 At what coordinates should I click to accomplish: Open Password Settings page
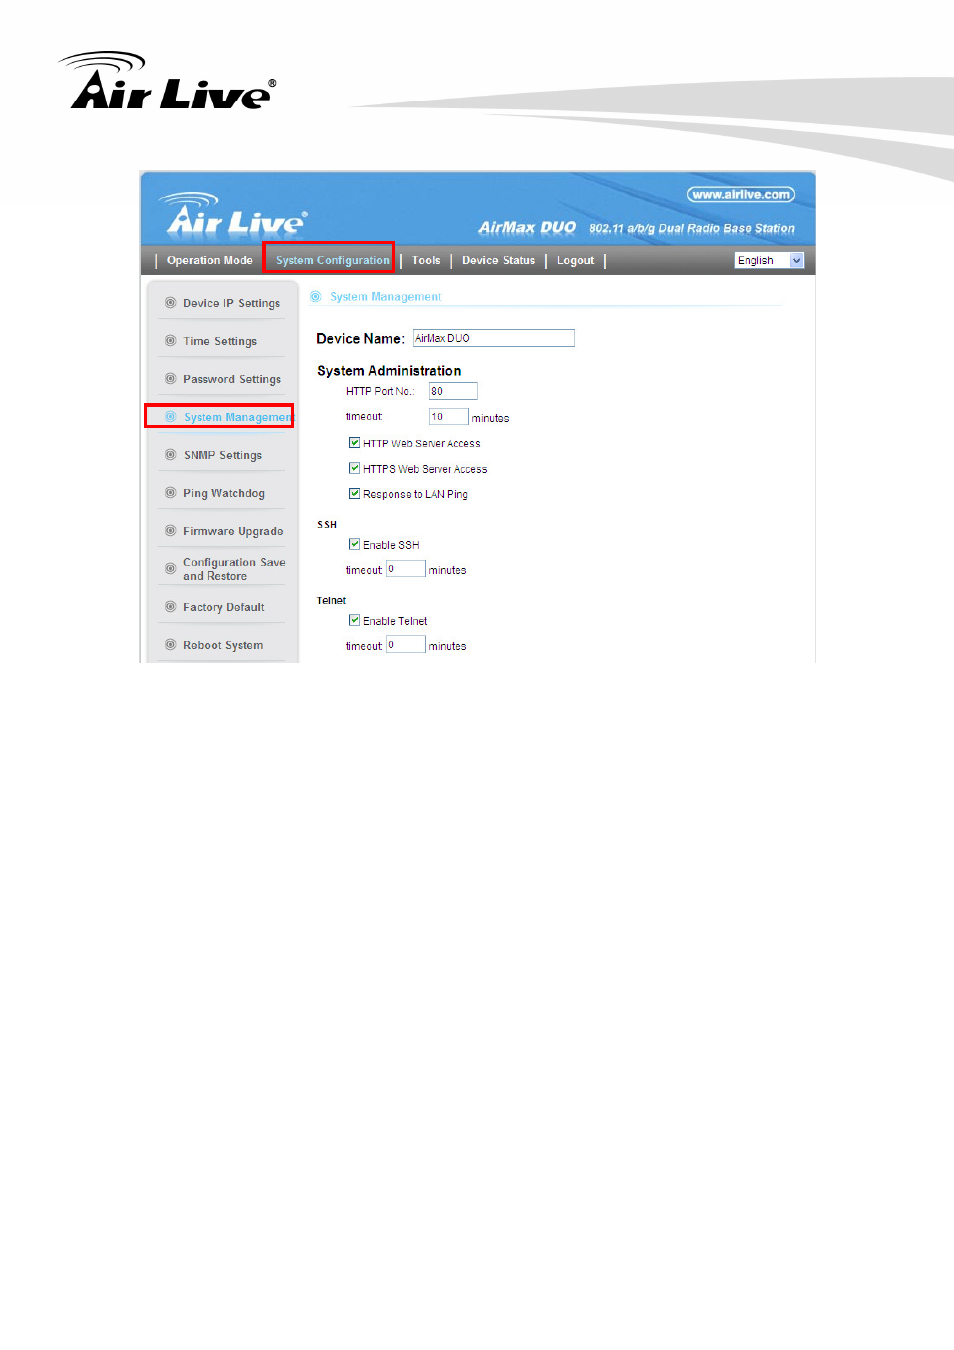(x=232, y=379)
